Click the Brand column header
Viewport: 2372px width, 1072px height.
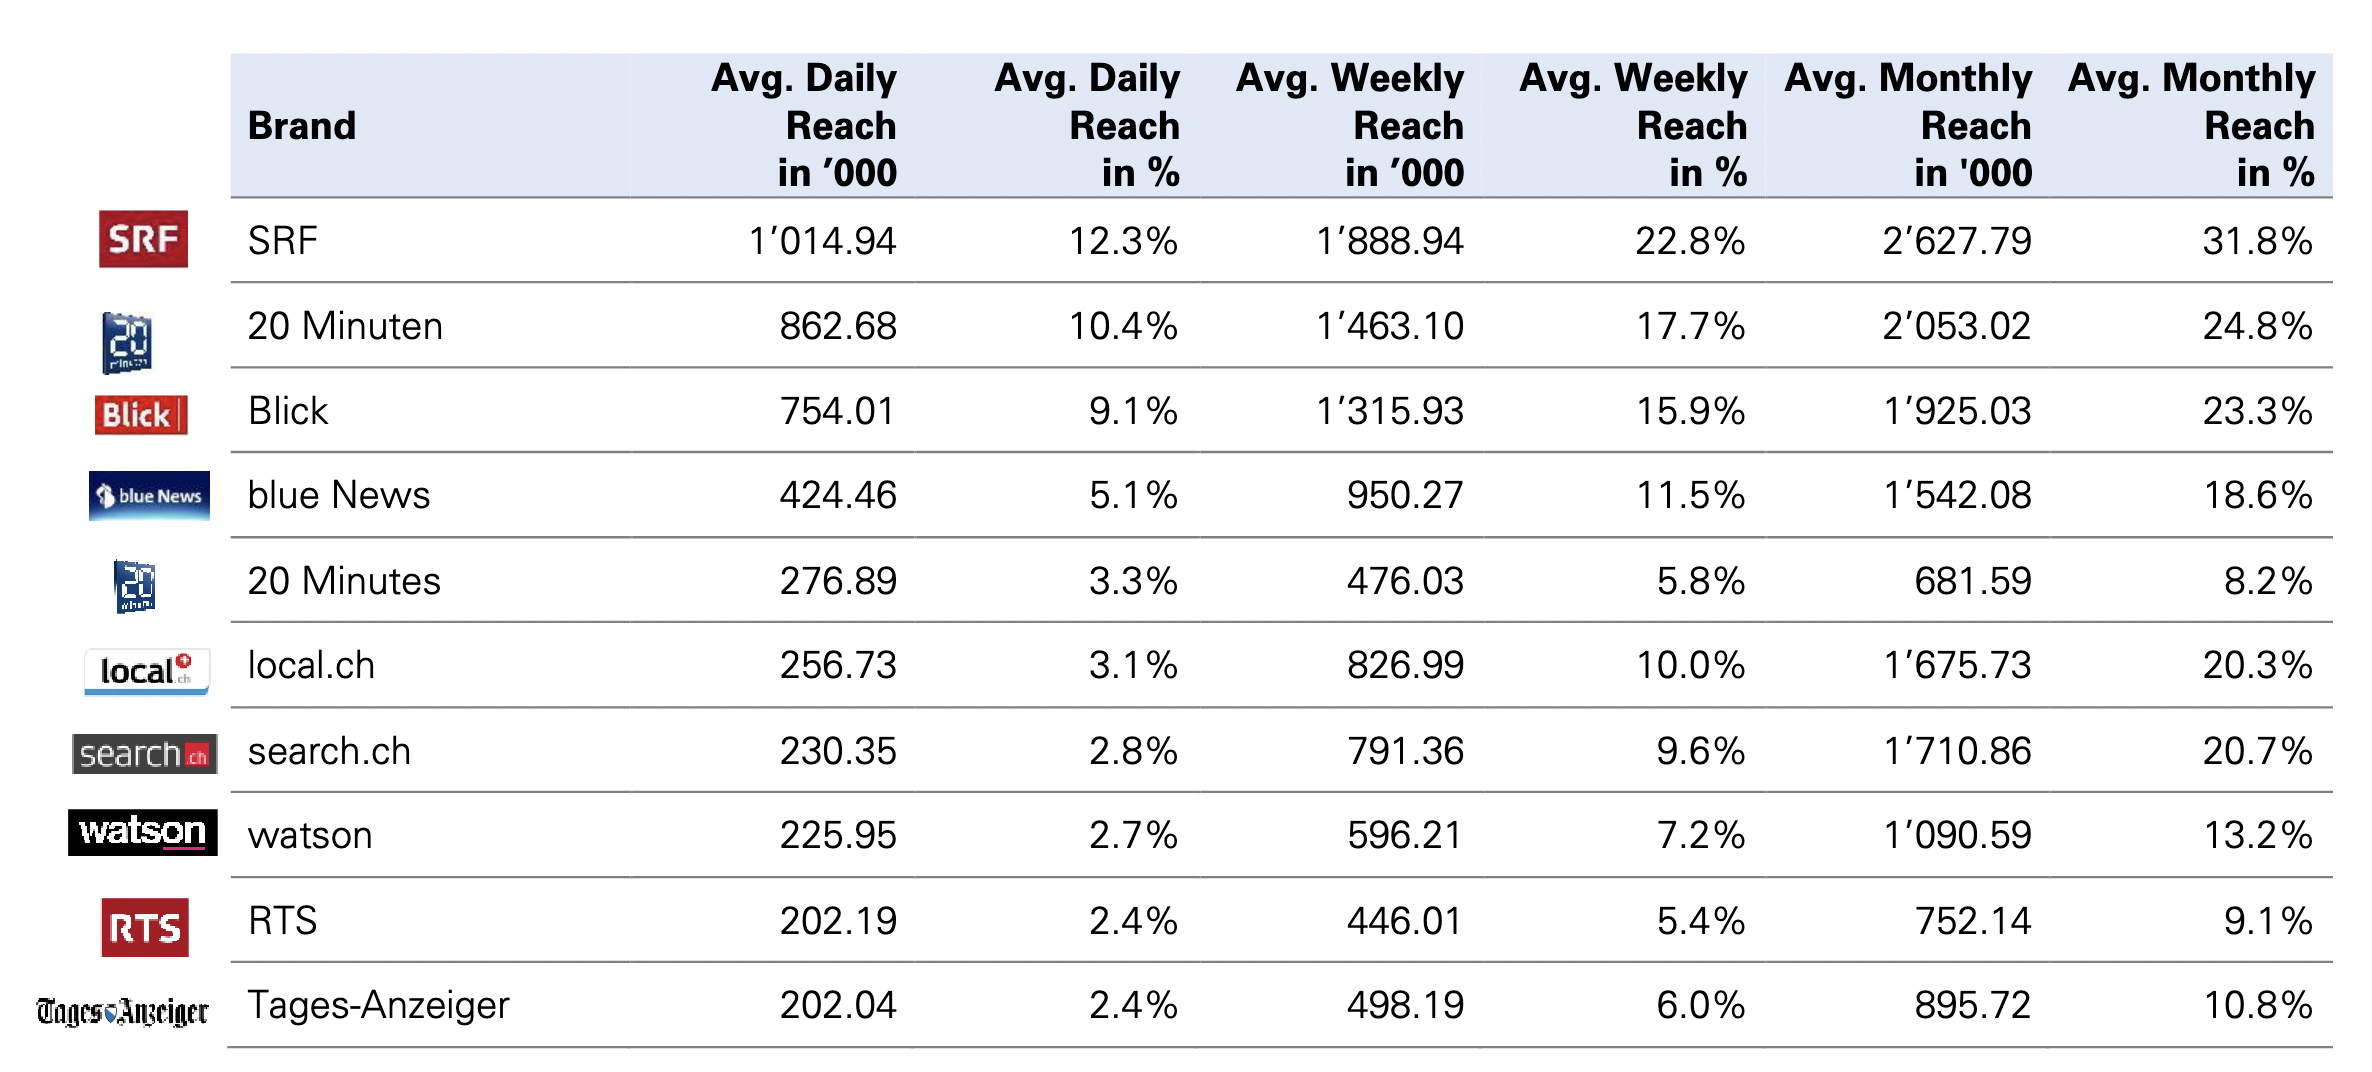(302, 126)
